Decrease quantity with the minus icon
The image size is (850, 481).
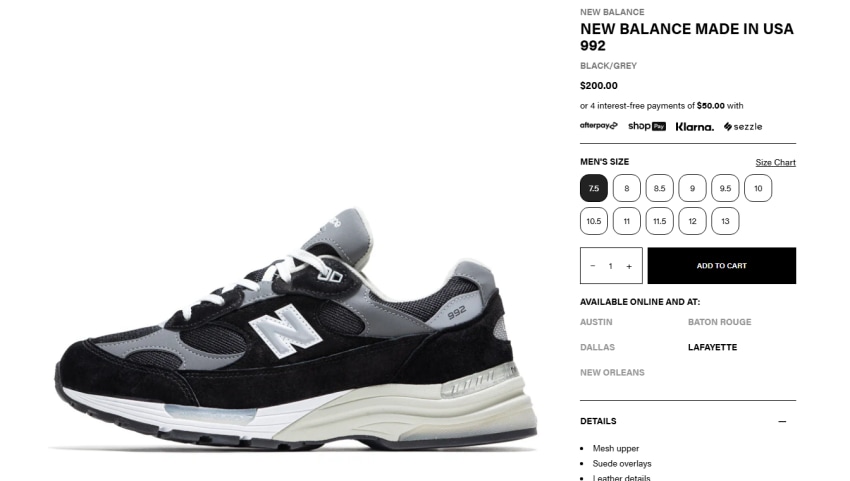[x=593, y=266]
